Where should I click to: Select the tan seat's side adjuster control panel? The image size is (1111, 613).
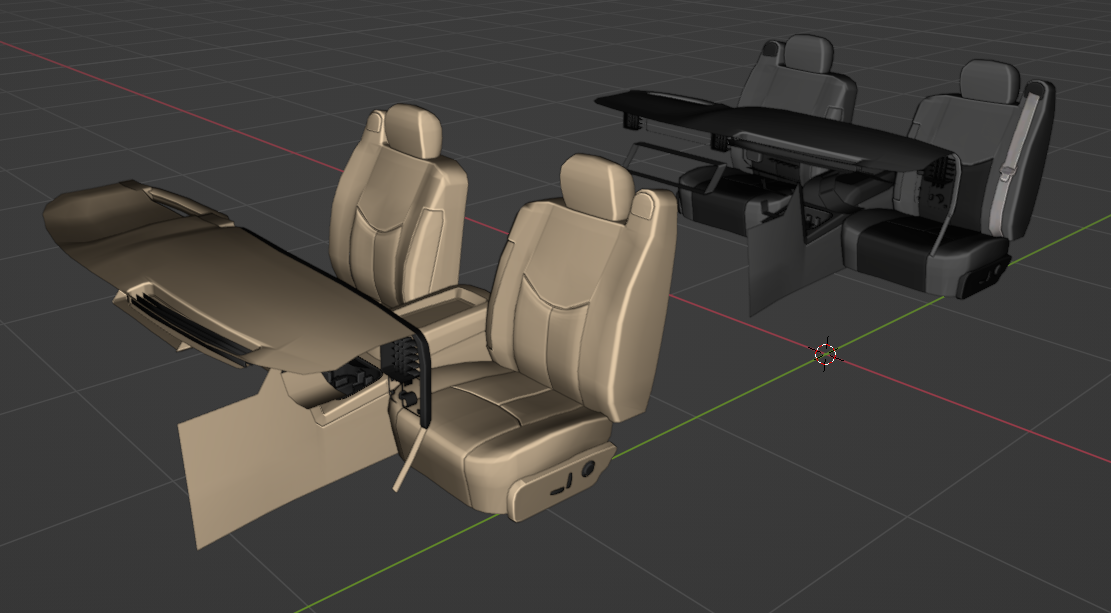point(563,485)
